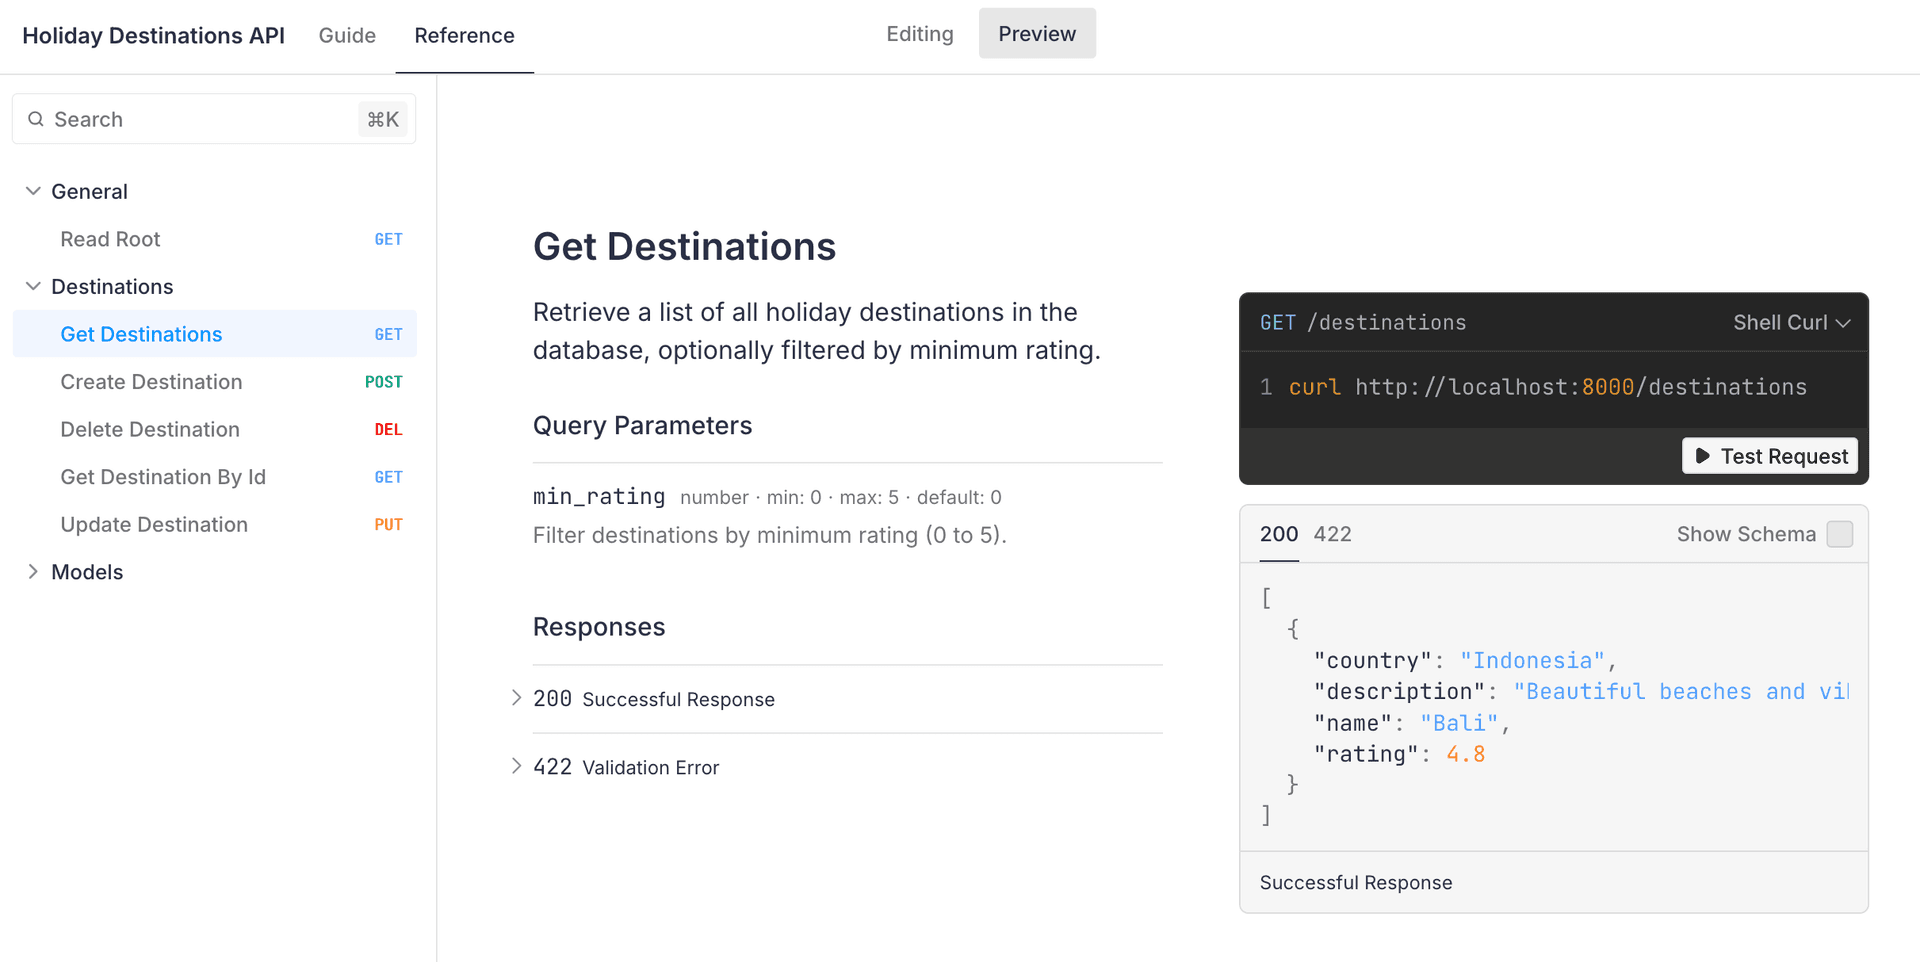Open Get Destination By Id page
The image size is (1920, 962).
[x=163, y=477]
